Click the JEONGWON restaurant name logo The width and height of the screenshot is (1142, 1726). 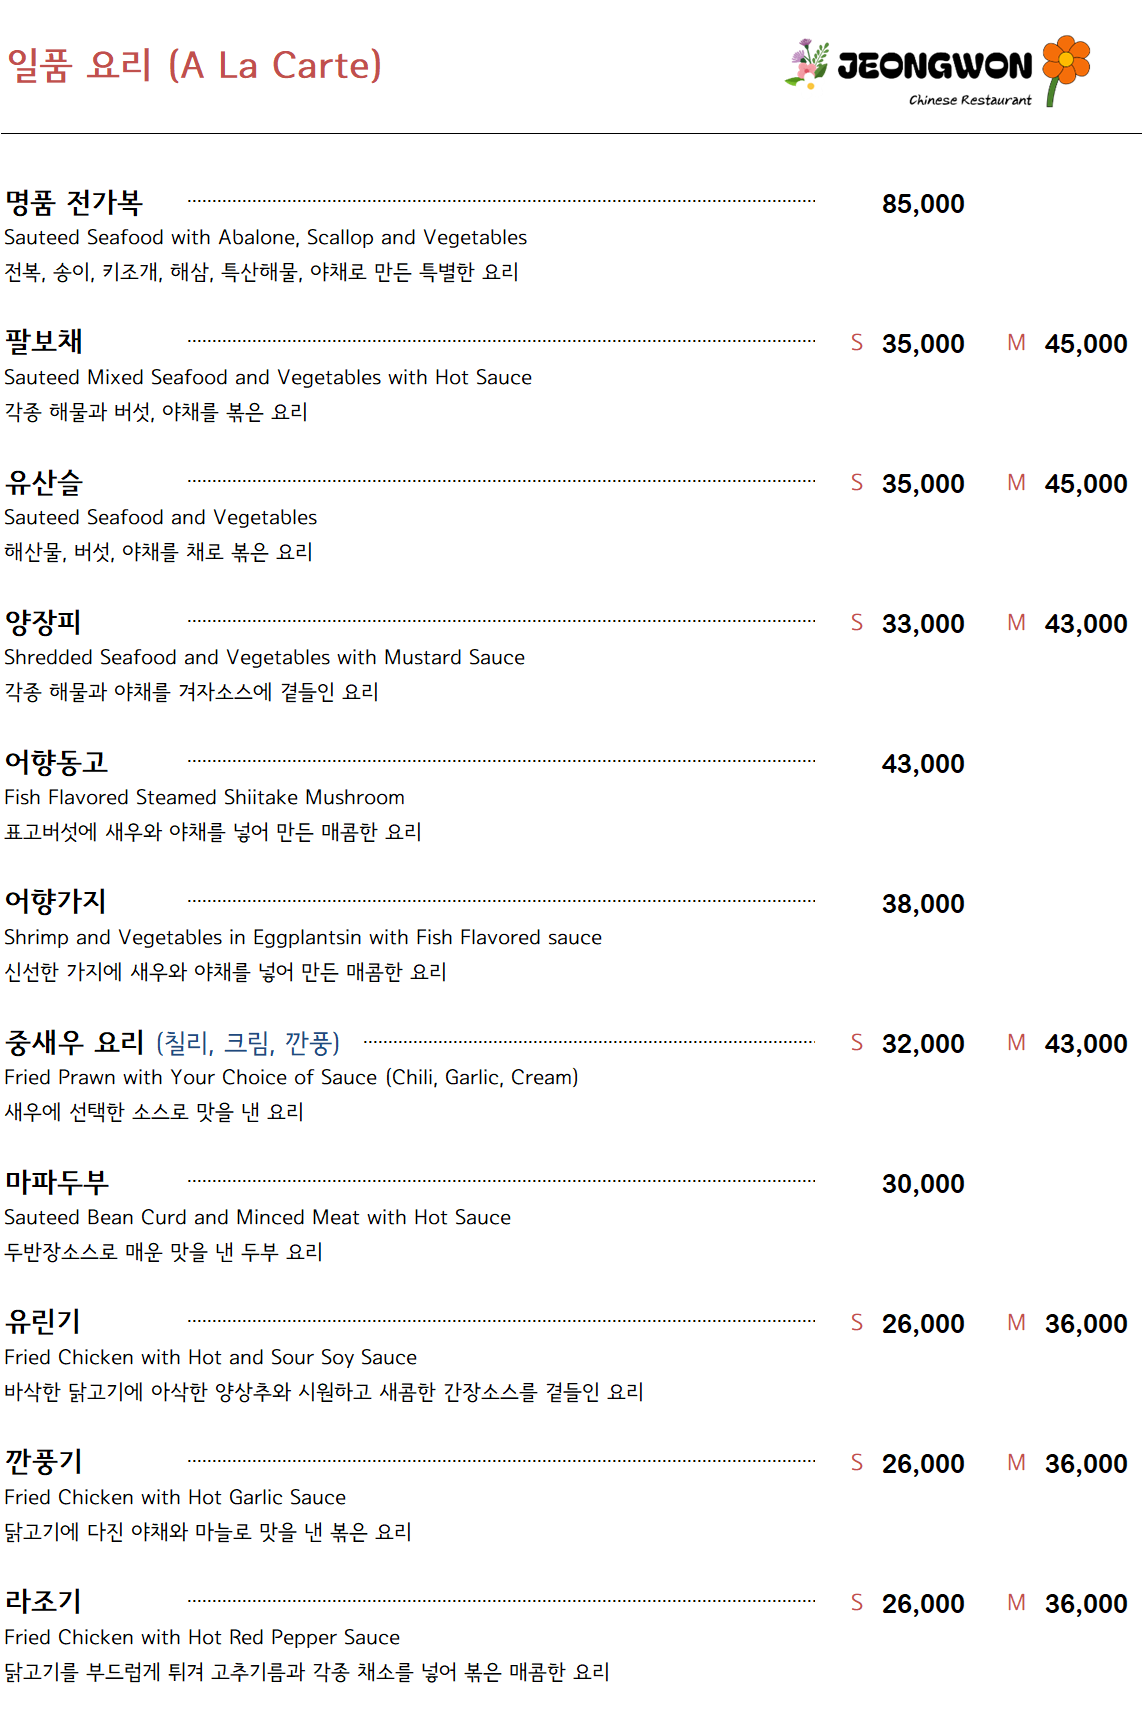point(934,67)
